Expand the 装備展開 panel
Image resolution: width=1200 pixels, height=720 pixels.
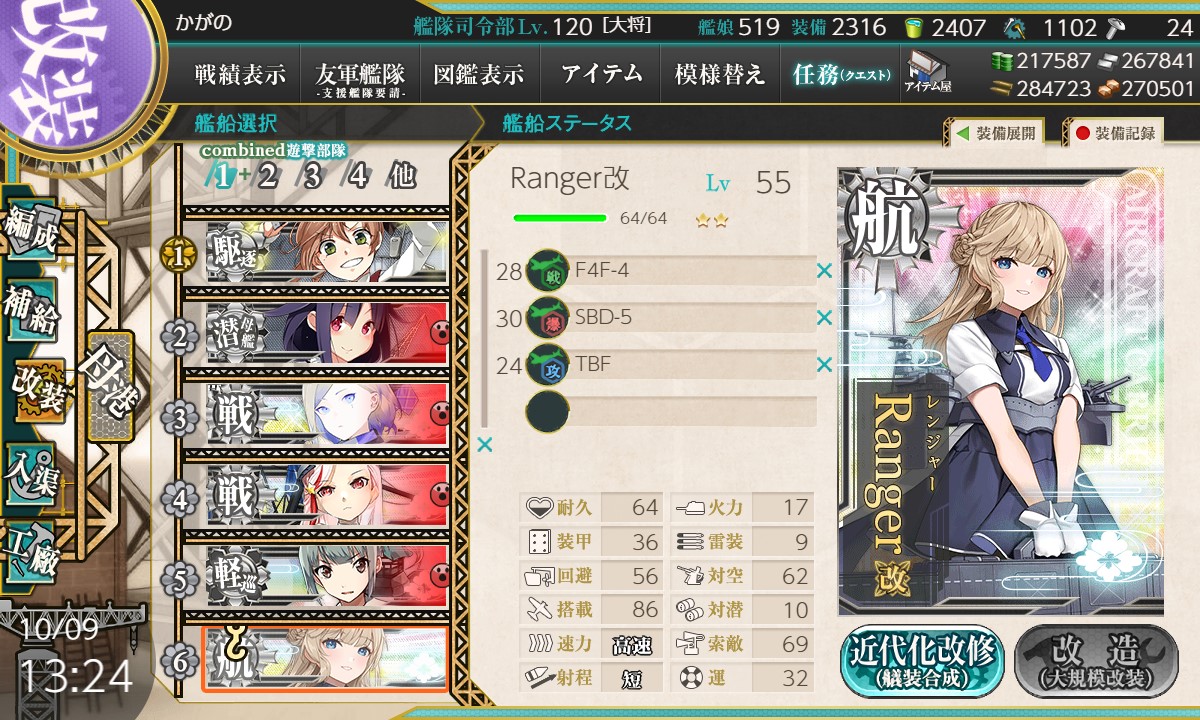pos(994,132)
